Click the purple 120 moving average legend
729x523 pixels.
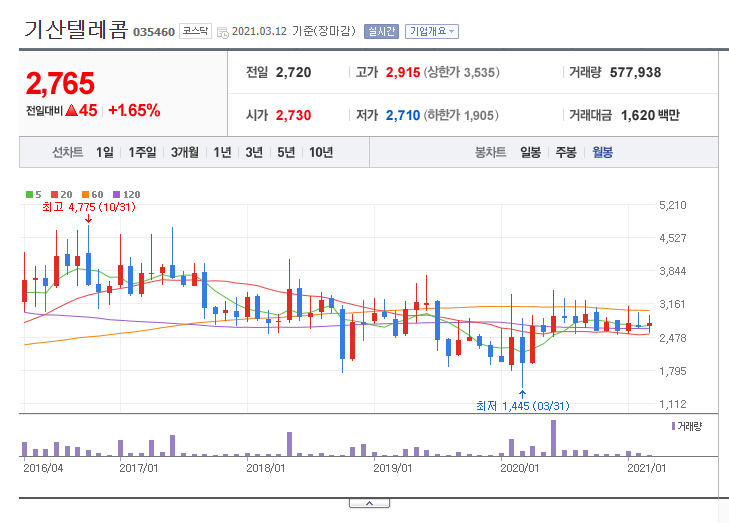click(x=126, y=194)
